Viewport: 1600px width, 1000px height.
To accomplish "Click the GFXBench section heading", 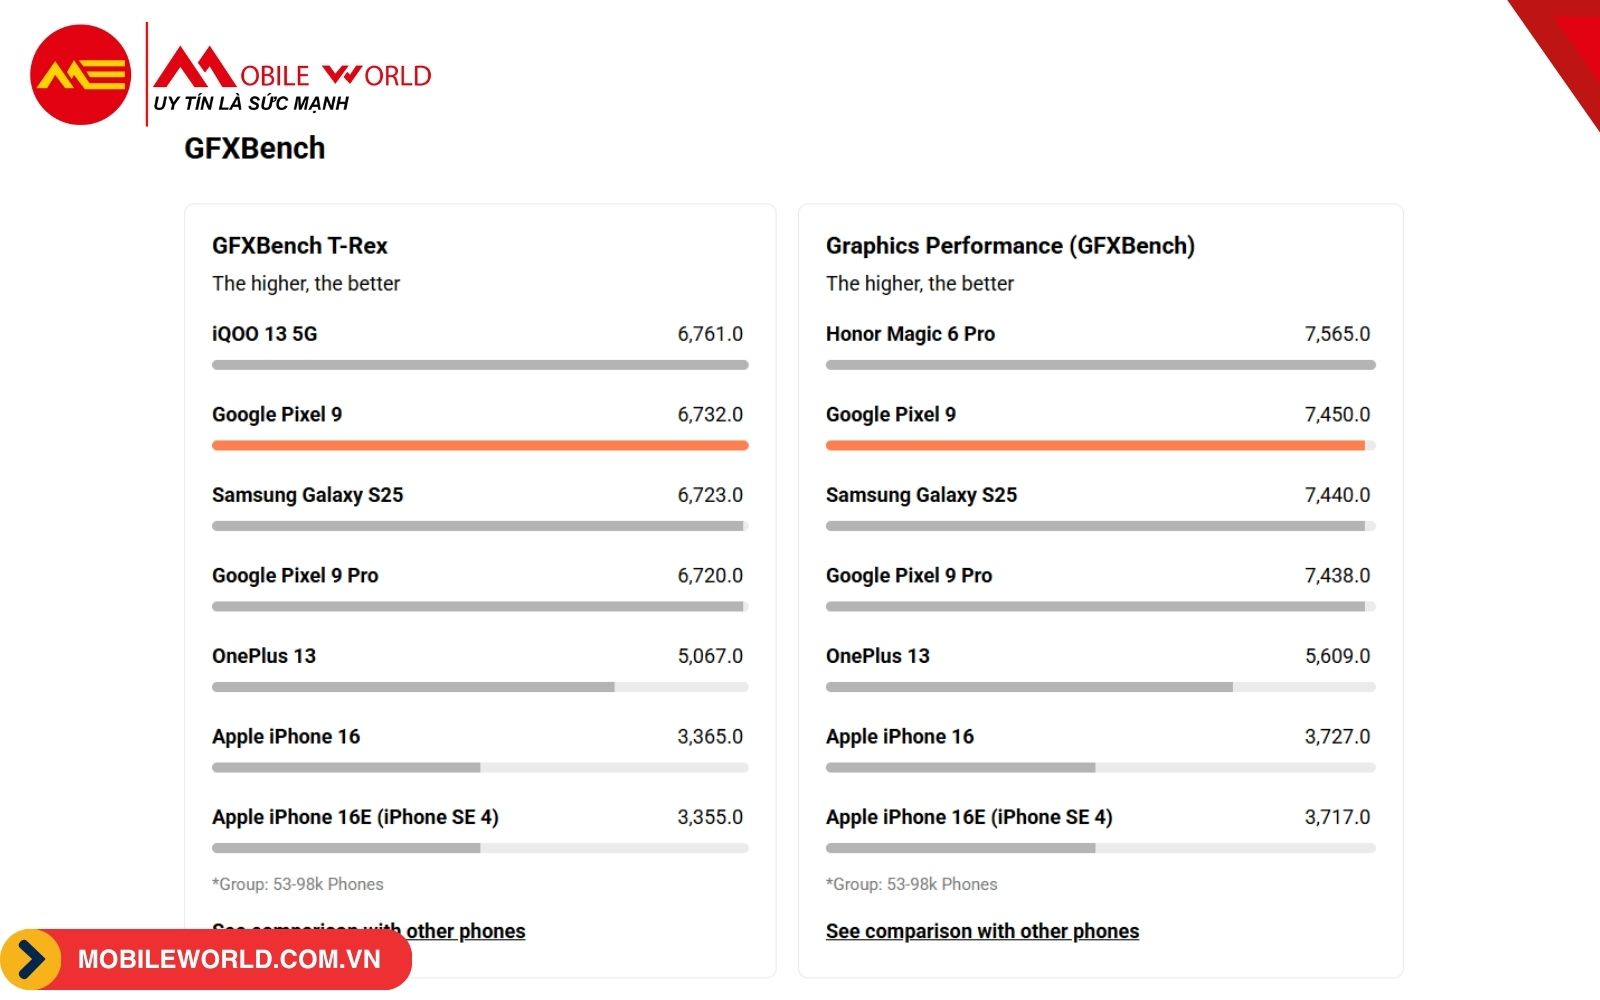I will (x=254, y=148).
